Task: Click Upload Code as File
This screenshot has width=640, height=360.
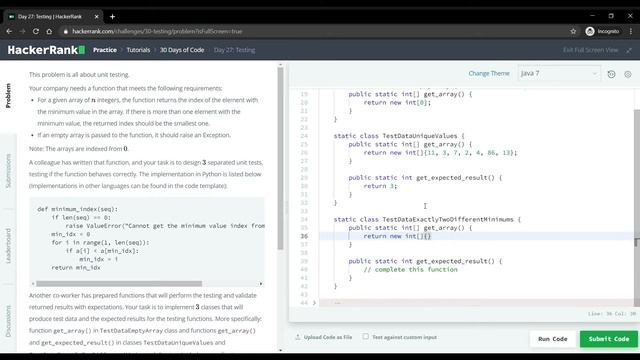Action: 328,337
